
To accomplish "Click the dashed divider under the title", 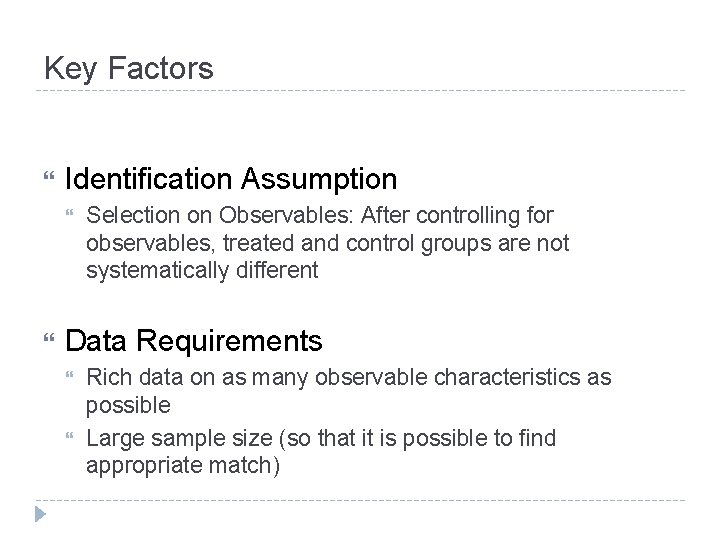I will [360, 90].
